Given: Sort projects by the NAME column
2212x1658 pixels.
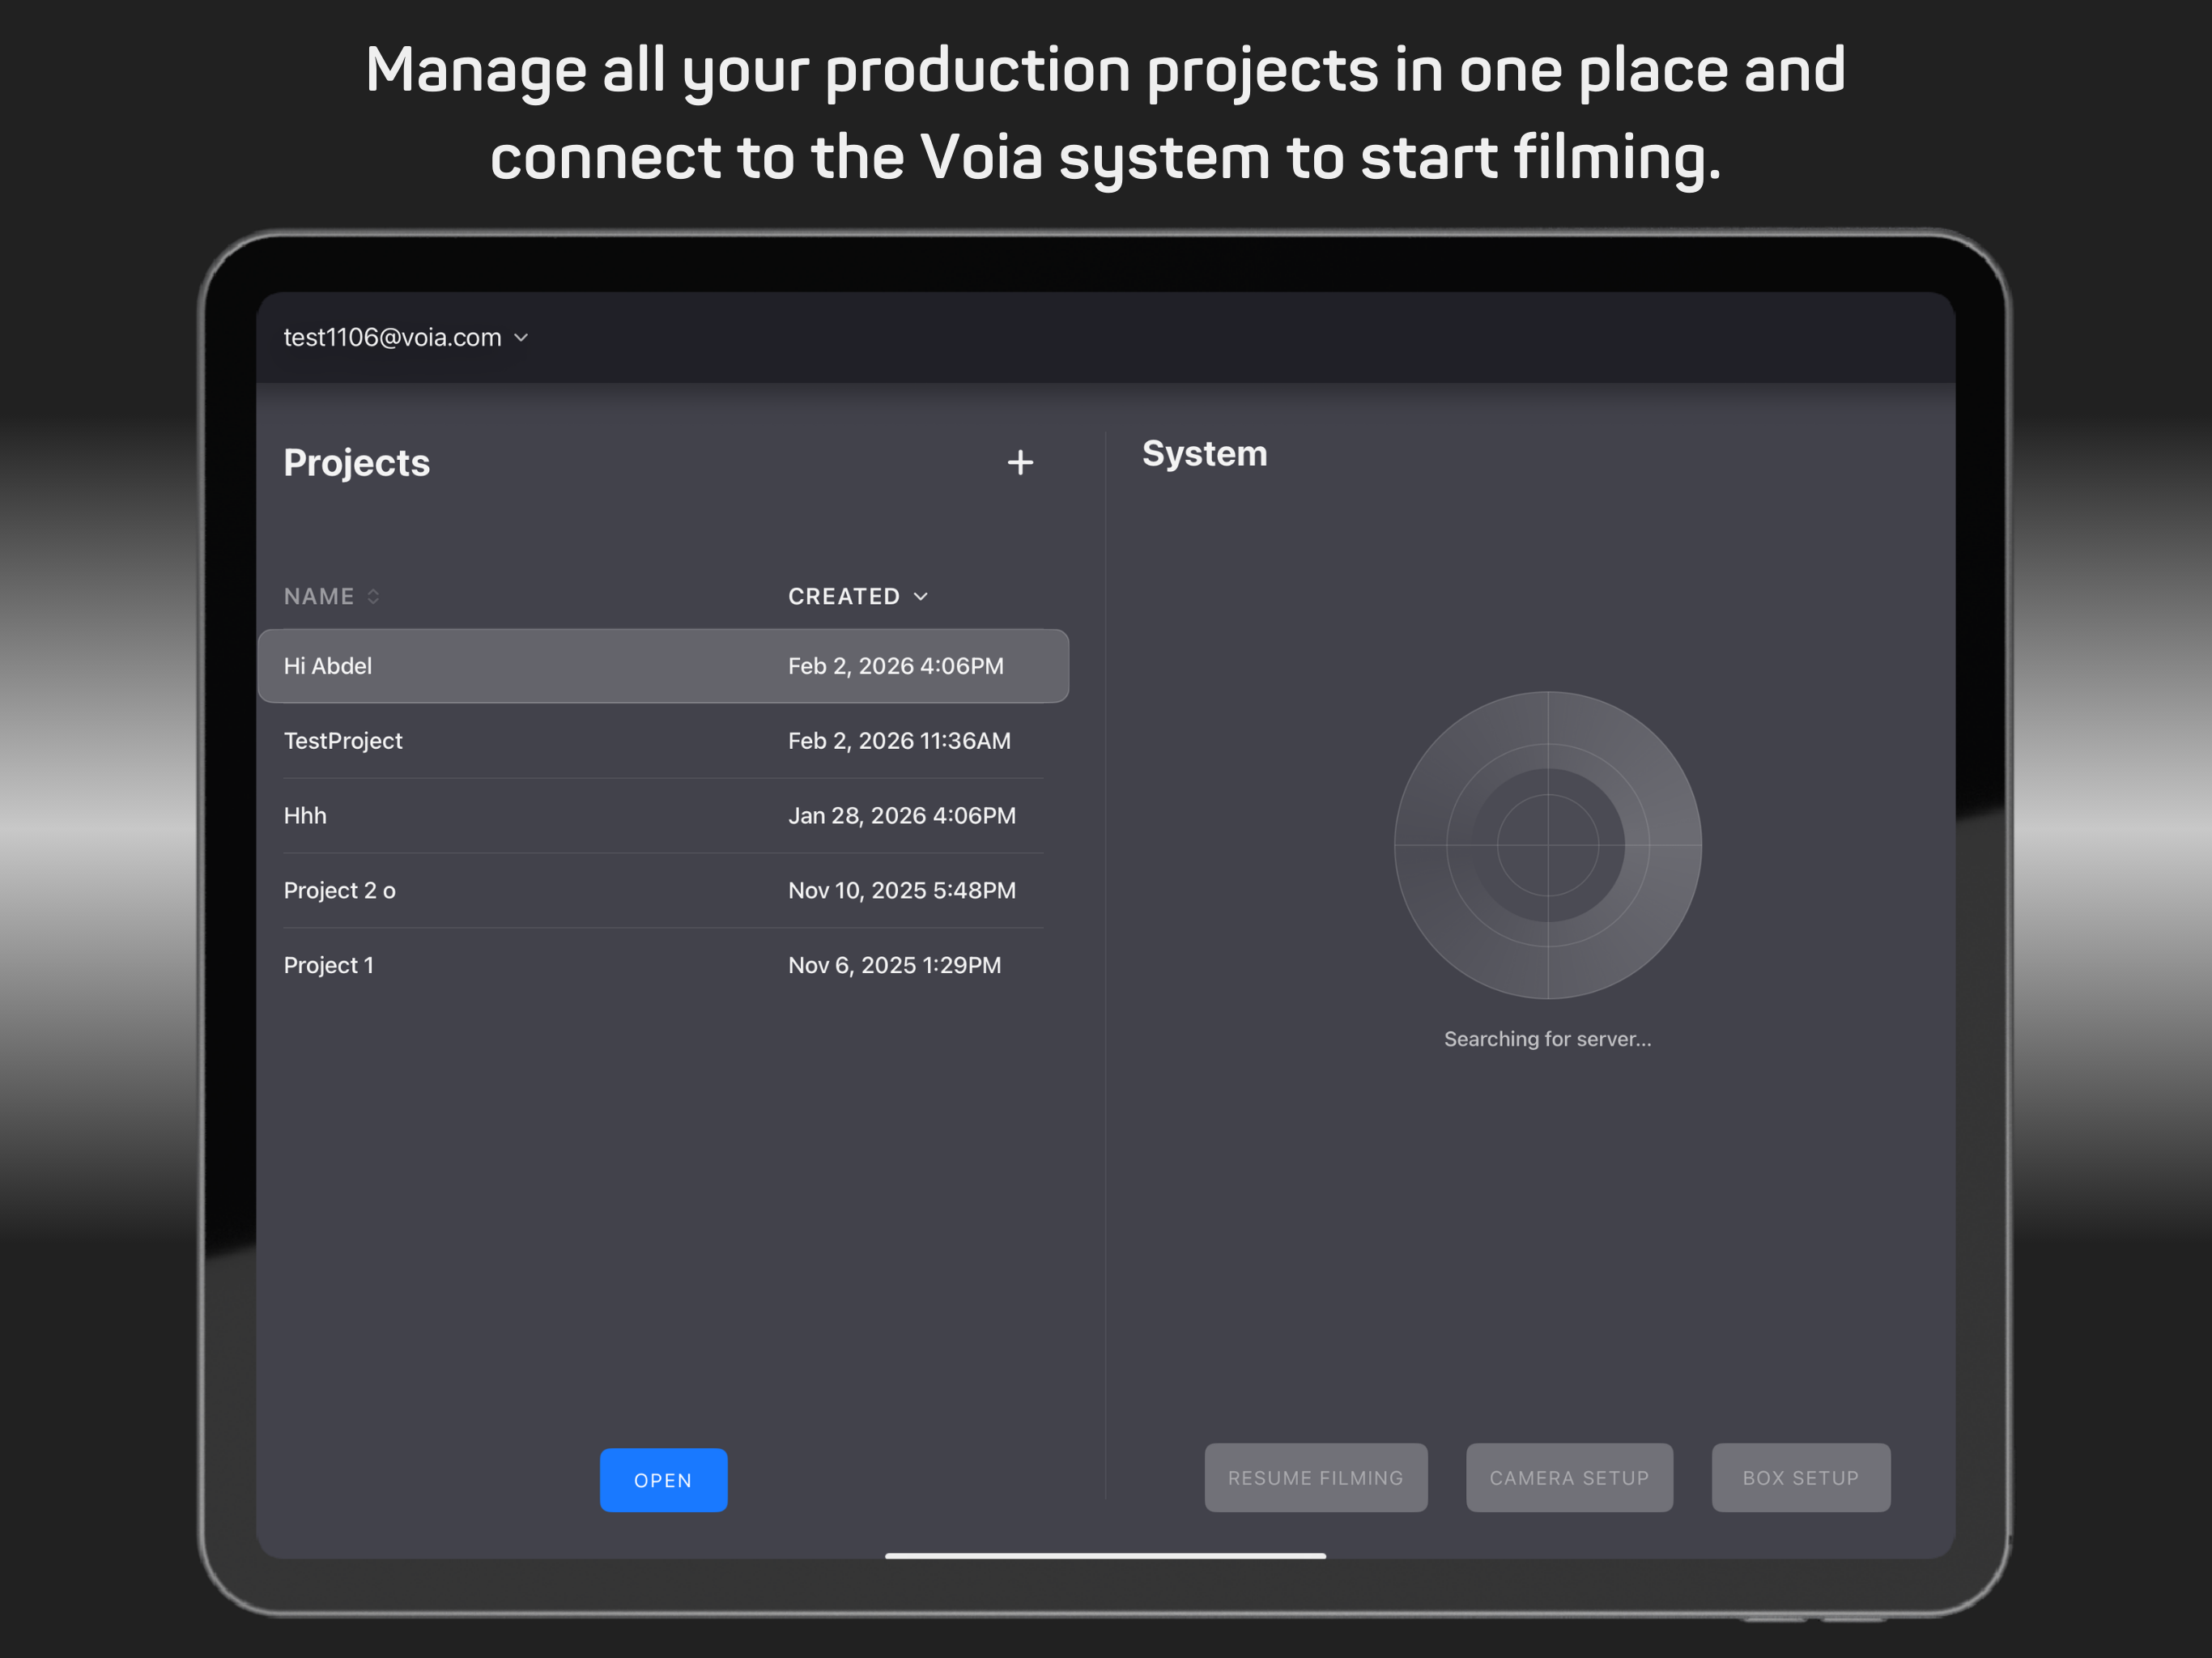Looking at the screenshot, I should [331, 596].
